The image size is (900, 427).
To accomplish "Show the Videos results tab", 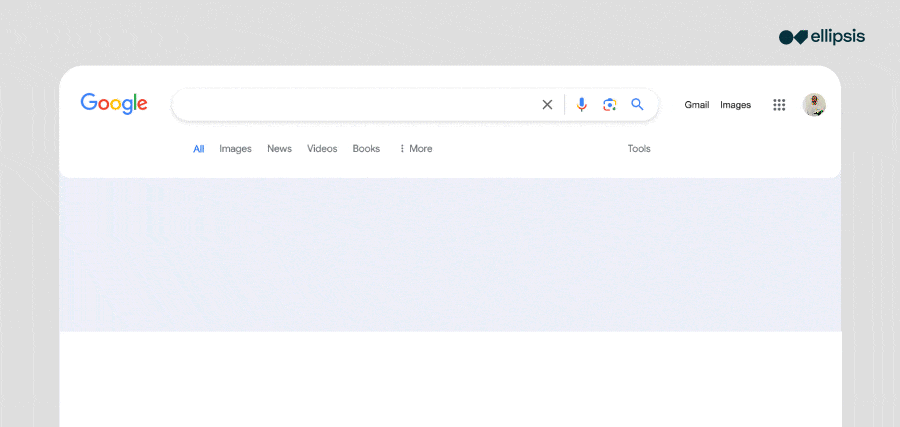I will pos(322,149).
